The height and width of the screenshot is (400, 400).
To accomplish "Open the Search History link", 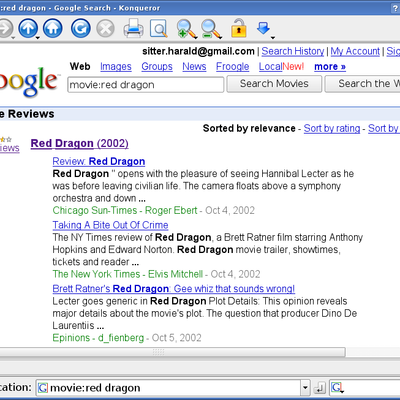I will tap(293, 51).
